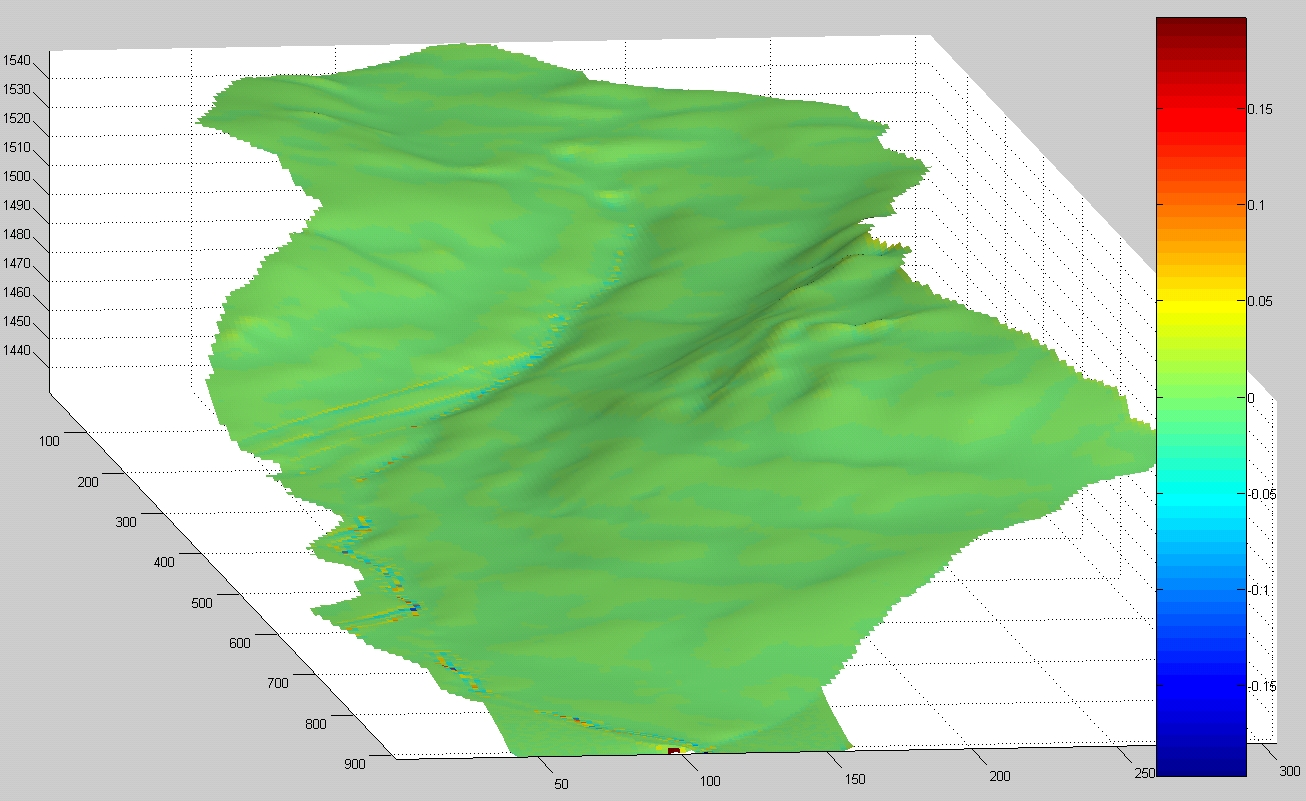
Task: Click the dark red spot at the surface's bottom edge
Action: click(x=674, y=750)
